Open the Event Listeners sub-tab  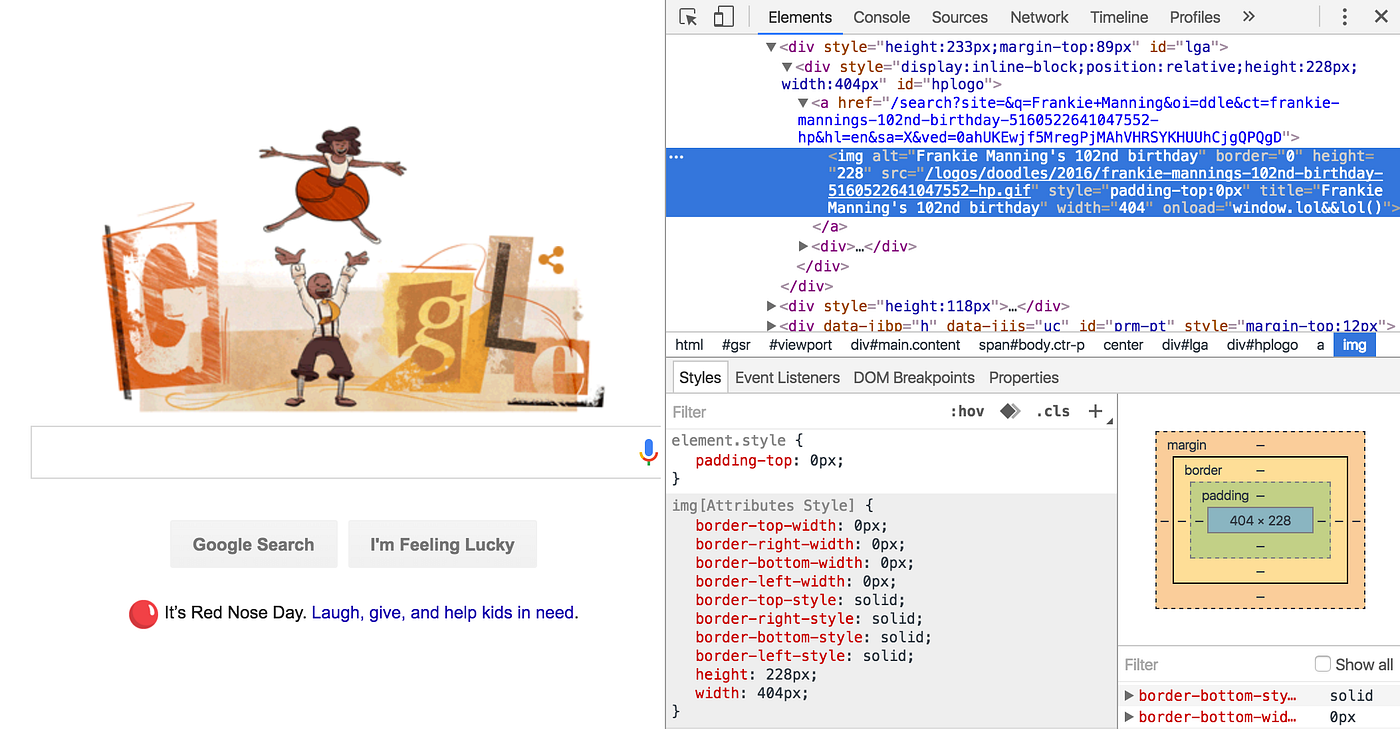coord(787,377)
